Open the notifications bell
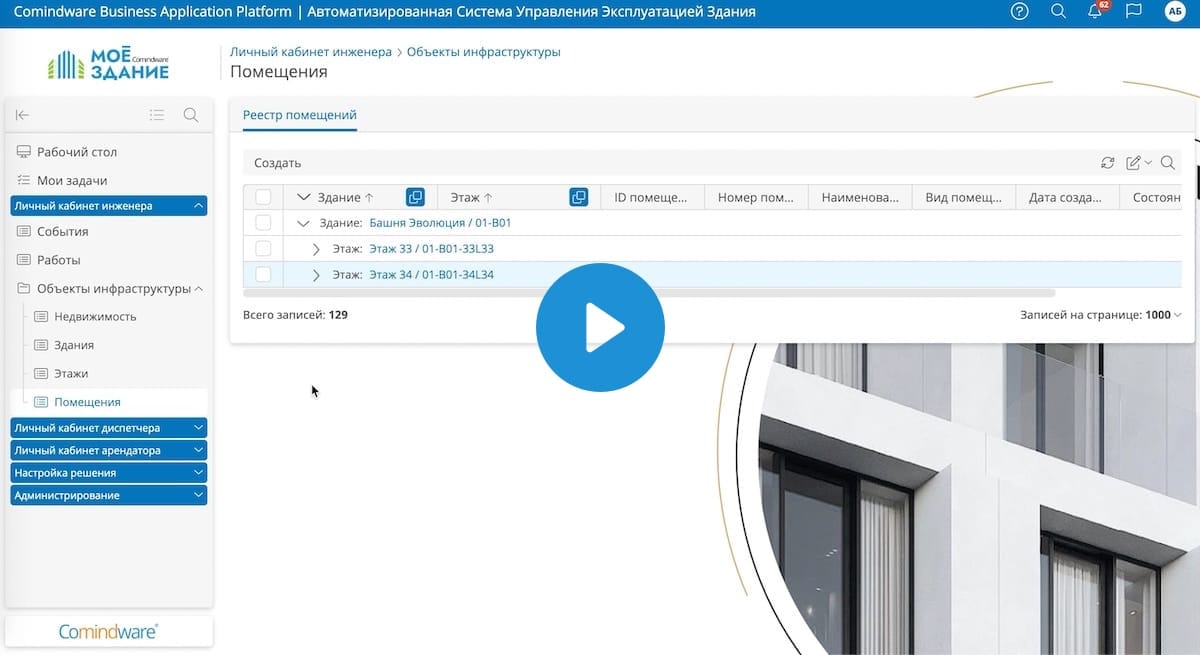 tap(1096, 12)
